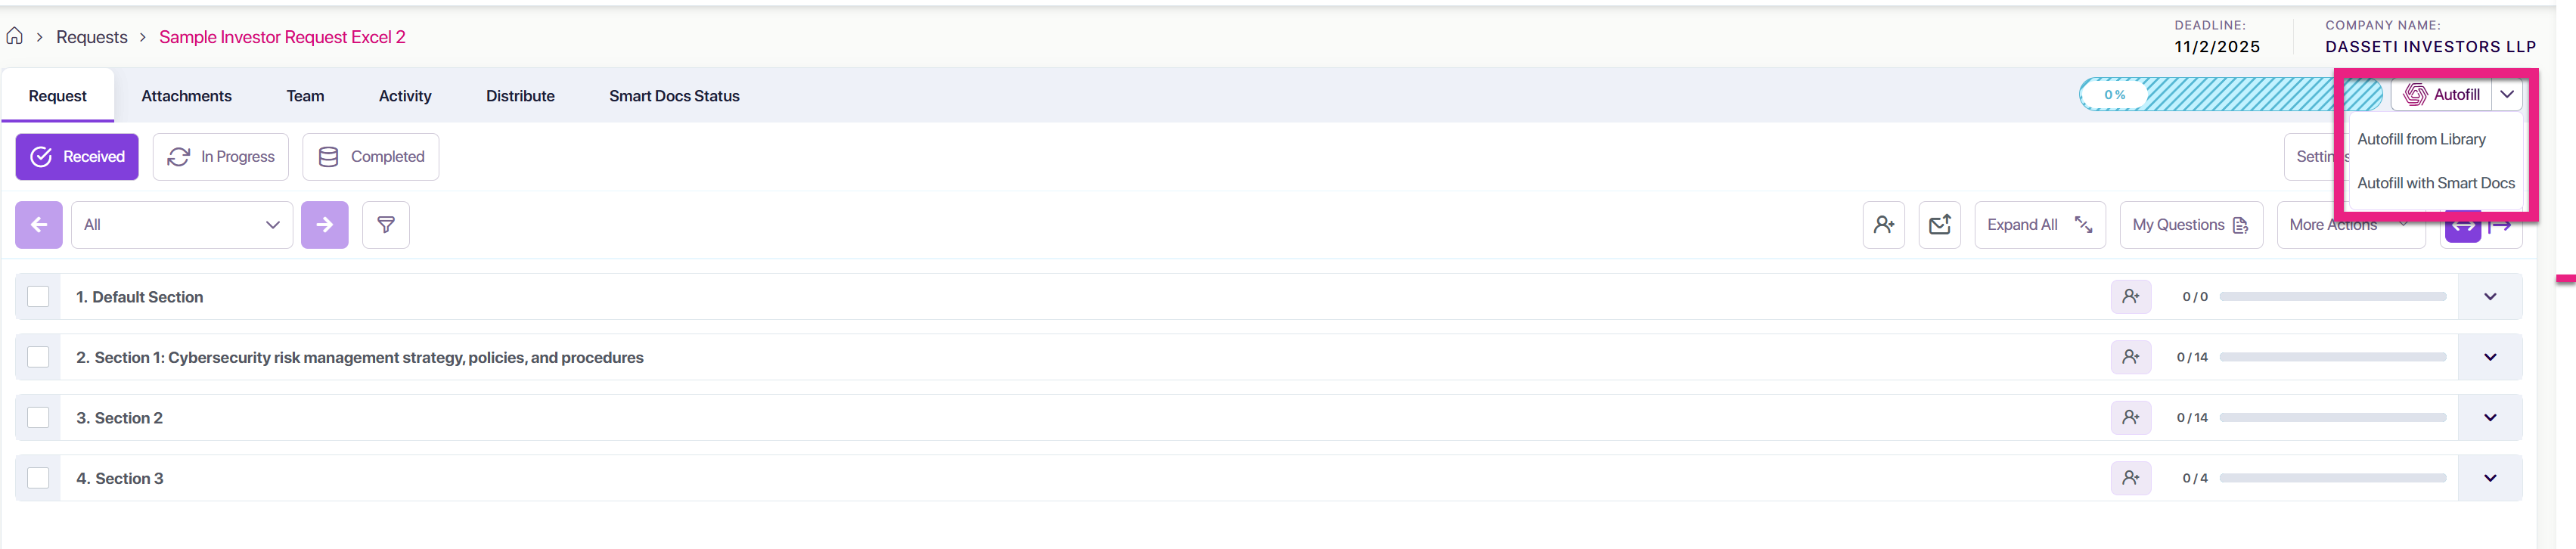Screen dimensions: 2576x549
Task: Click the home icon in breadcrumb
Action: (14, 36)
